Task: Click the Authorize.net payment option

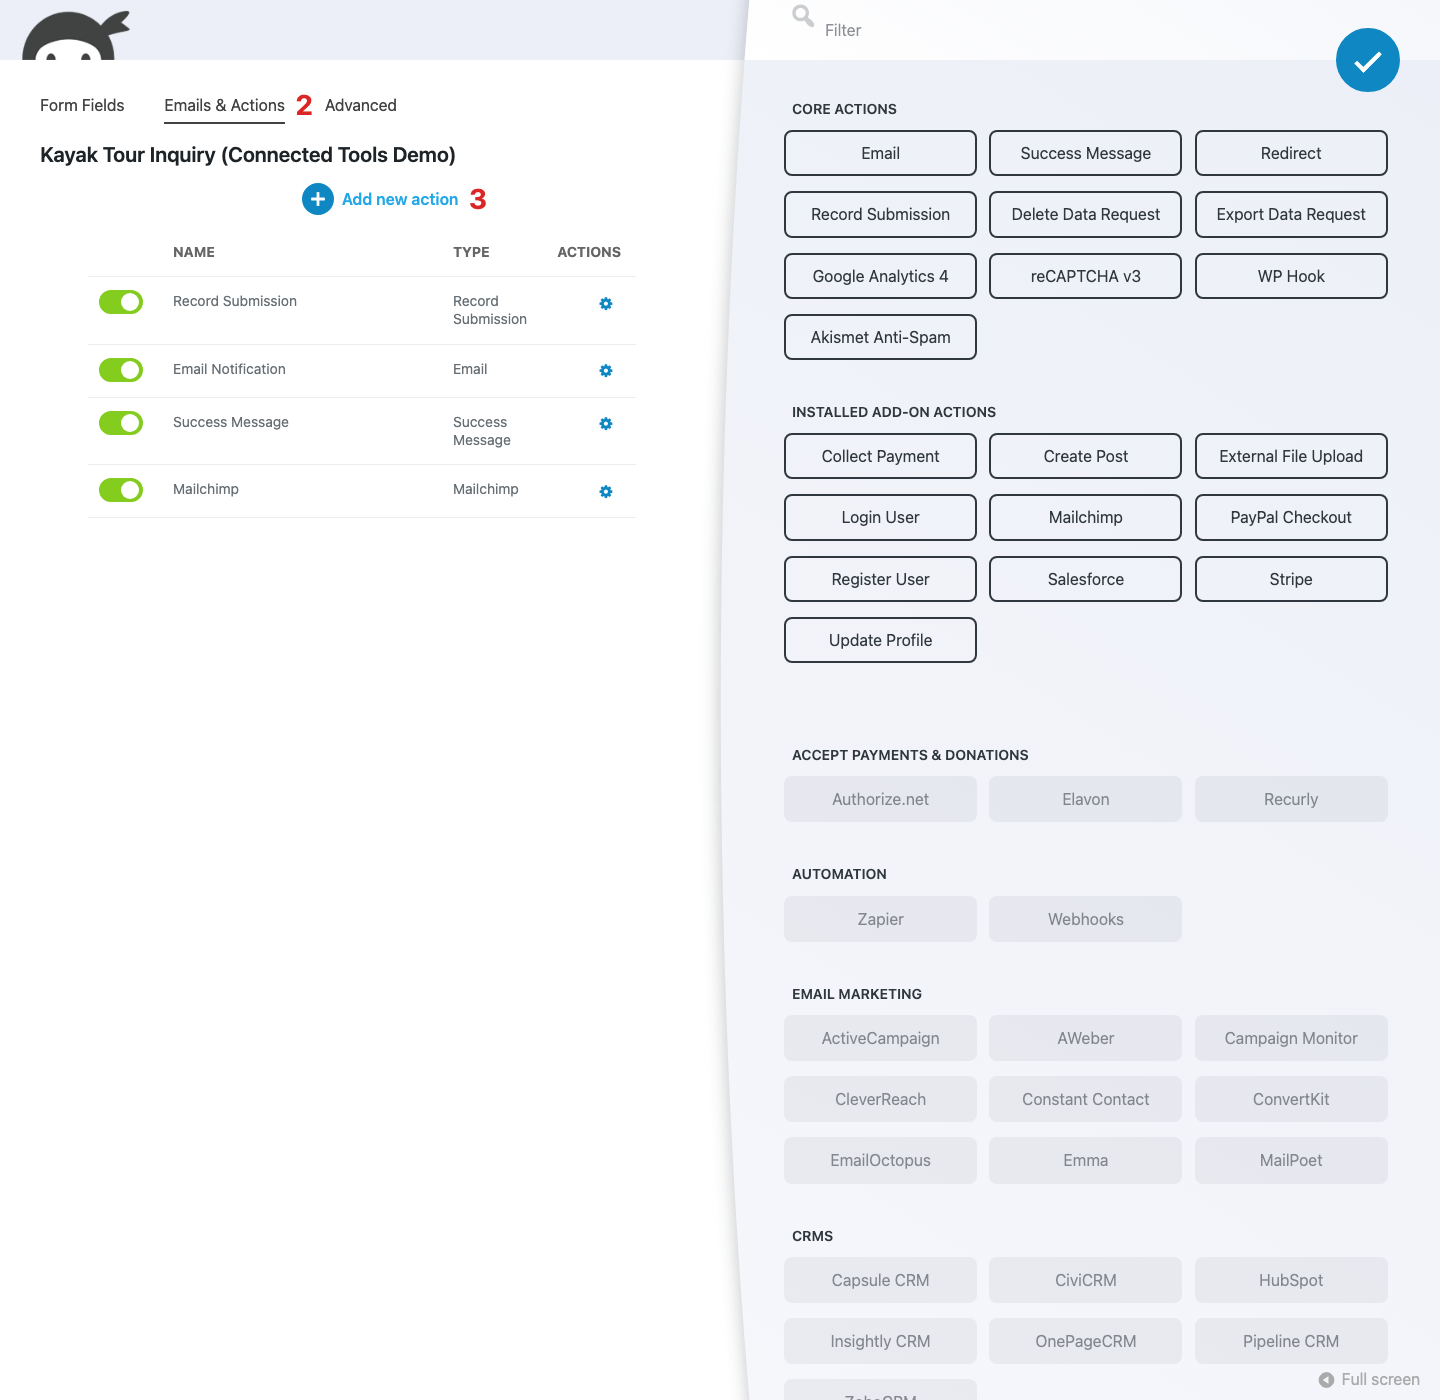Action: (880, 799)
